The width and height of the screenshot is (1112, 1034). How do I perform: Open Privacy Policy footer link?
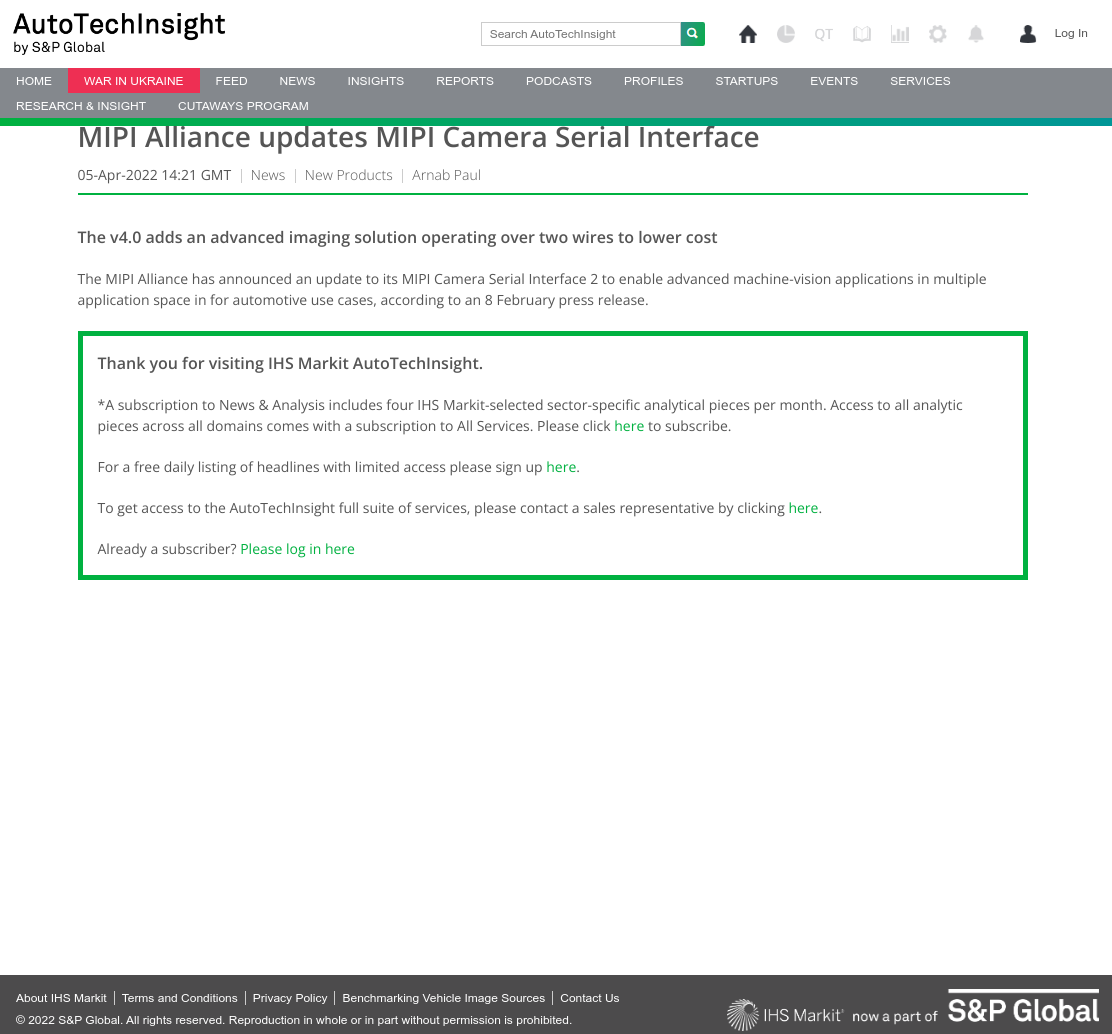290,998
